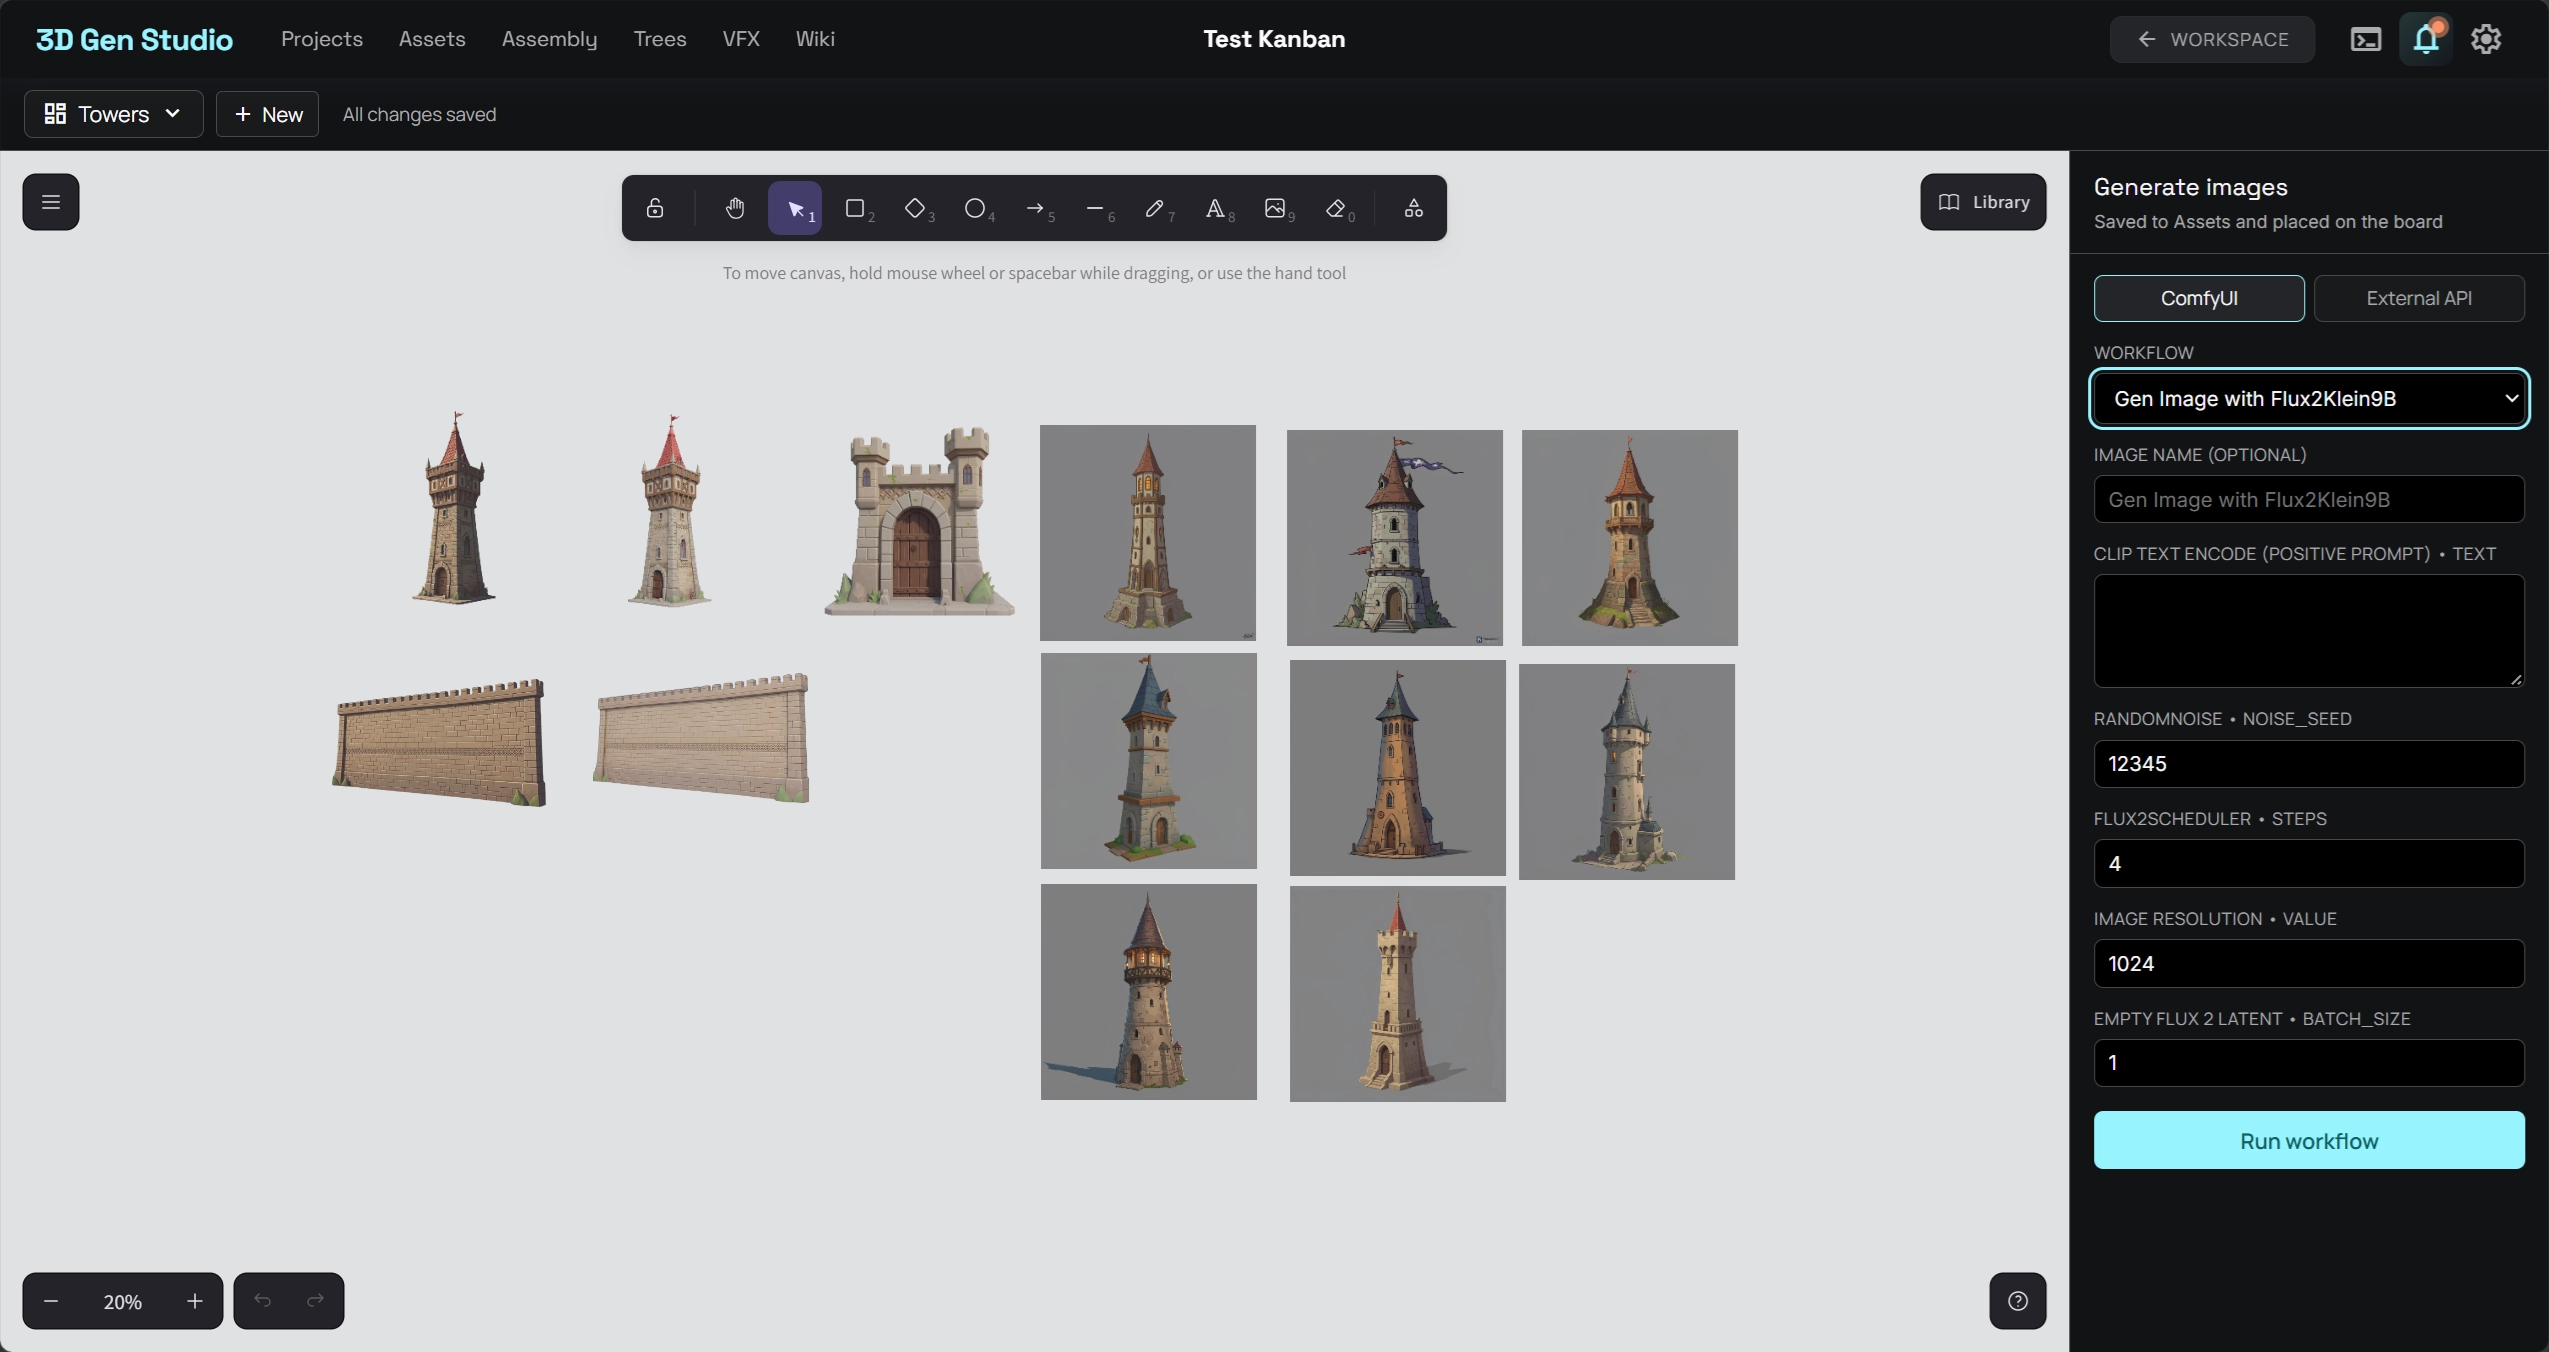Viewport: 2549px width, 1352px height.
Task: Switch to the External API tab
Action: click(x=2419, y=298)
